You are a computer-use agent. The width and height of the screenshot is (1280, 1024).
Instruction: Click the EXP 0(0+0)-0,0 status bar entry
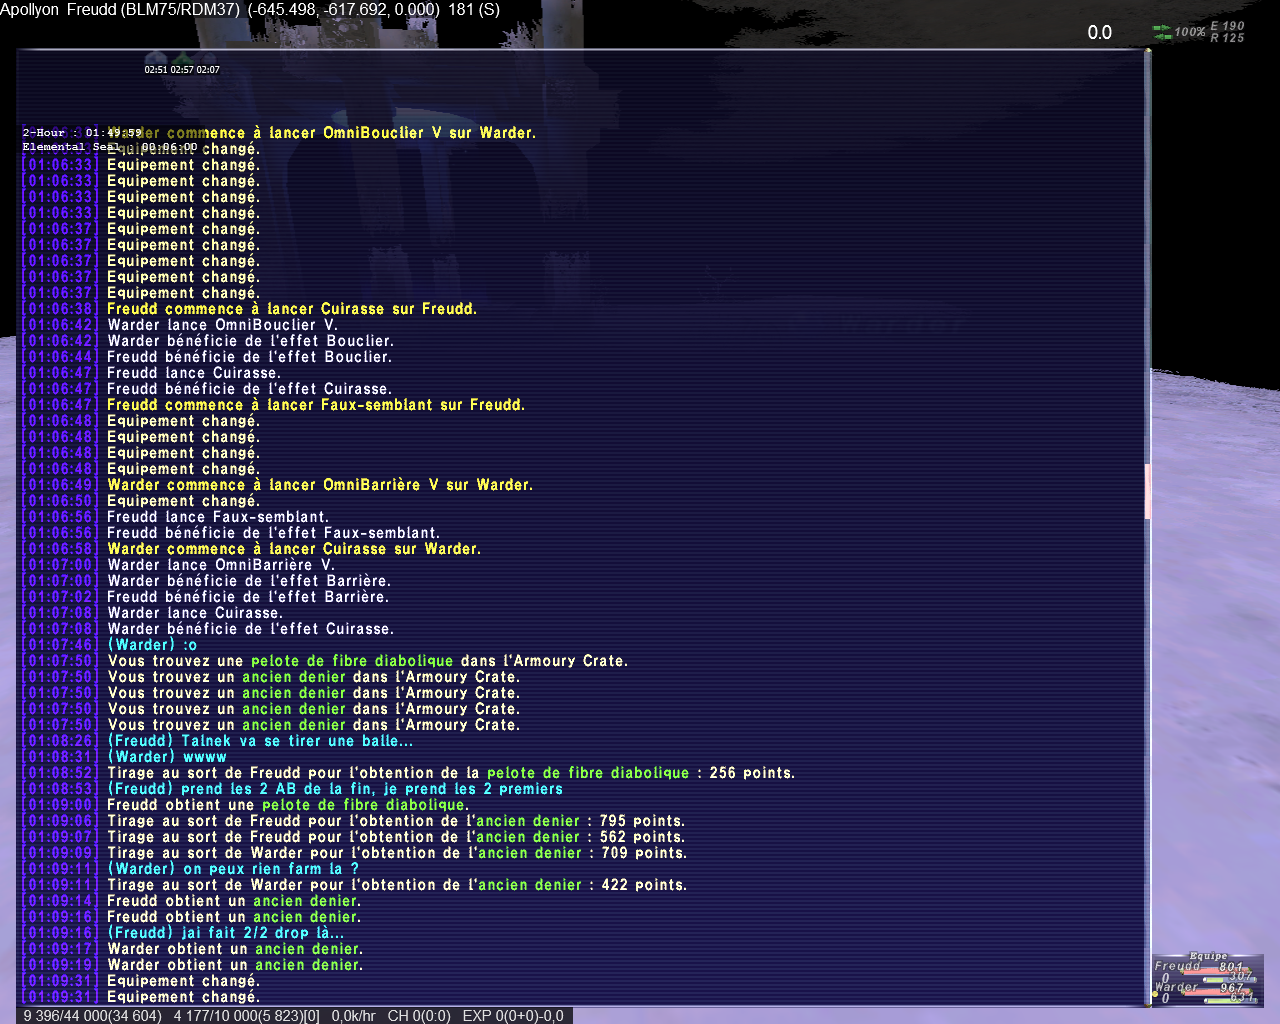(513, 1016)
